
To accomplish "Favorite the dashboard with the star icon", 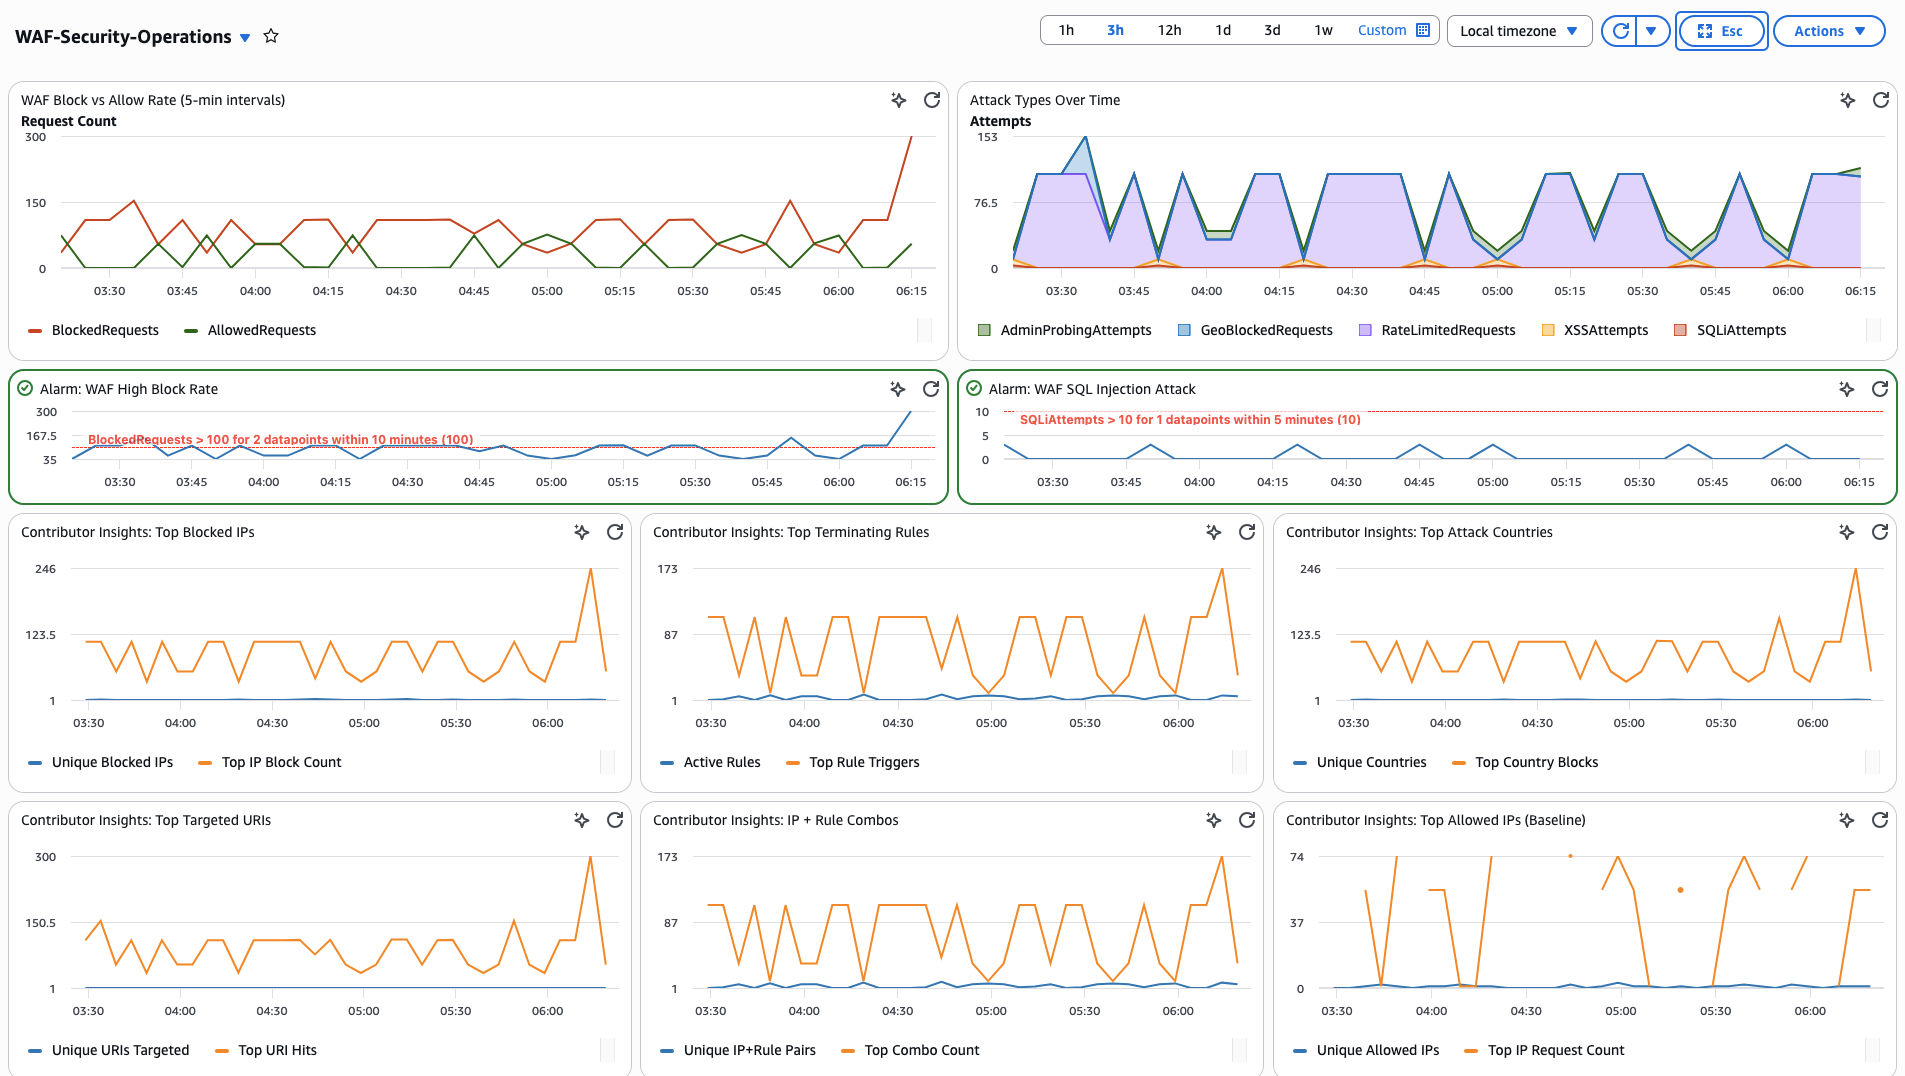I will (271, 36).
